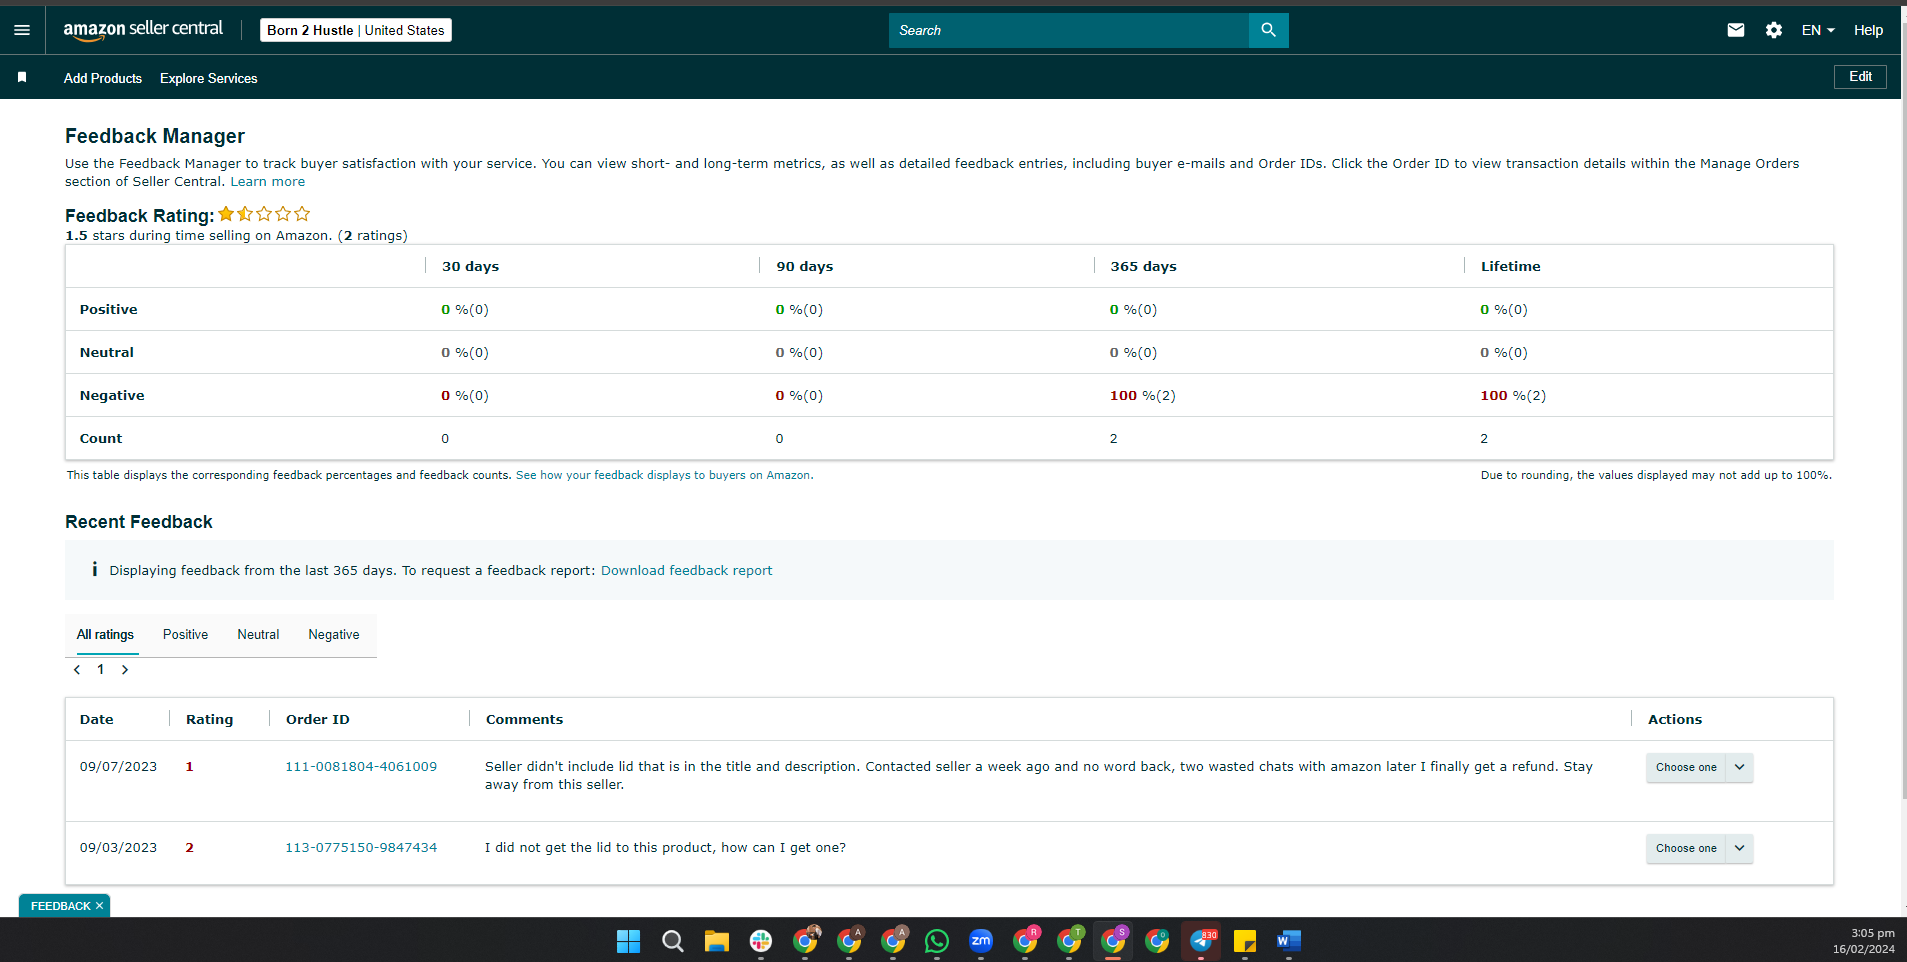Click the Amazon Seller Central logo

pos(143,30)
